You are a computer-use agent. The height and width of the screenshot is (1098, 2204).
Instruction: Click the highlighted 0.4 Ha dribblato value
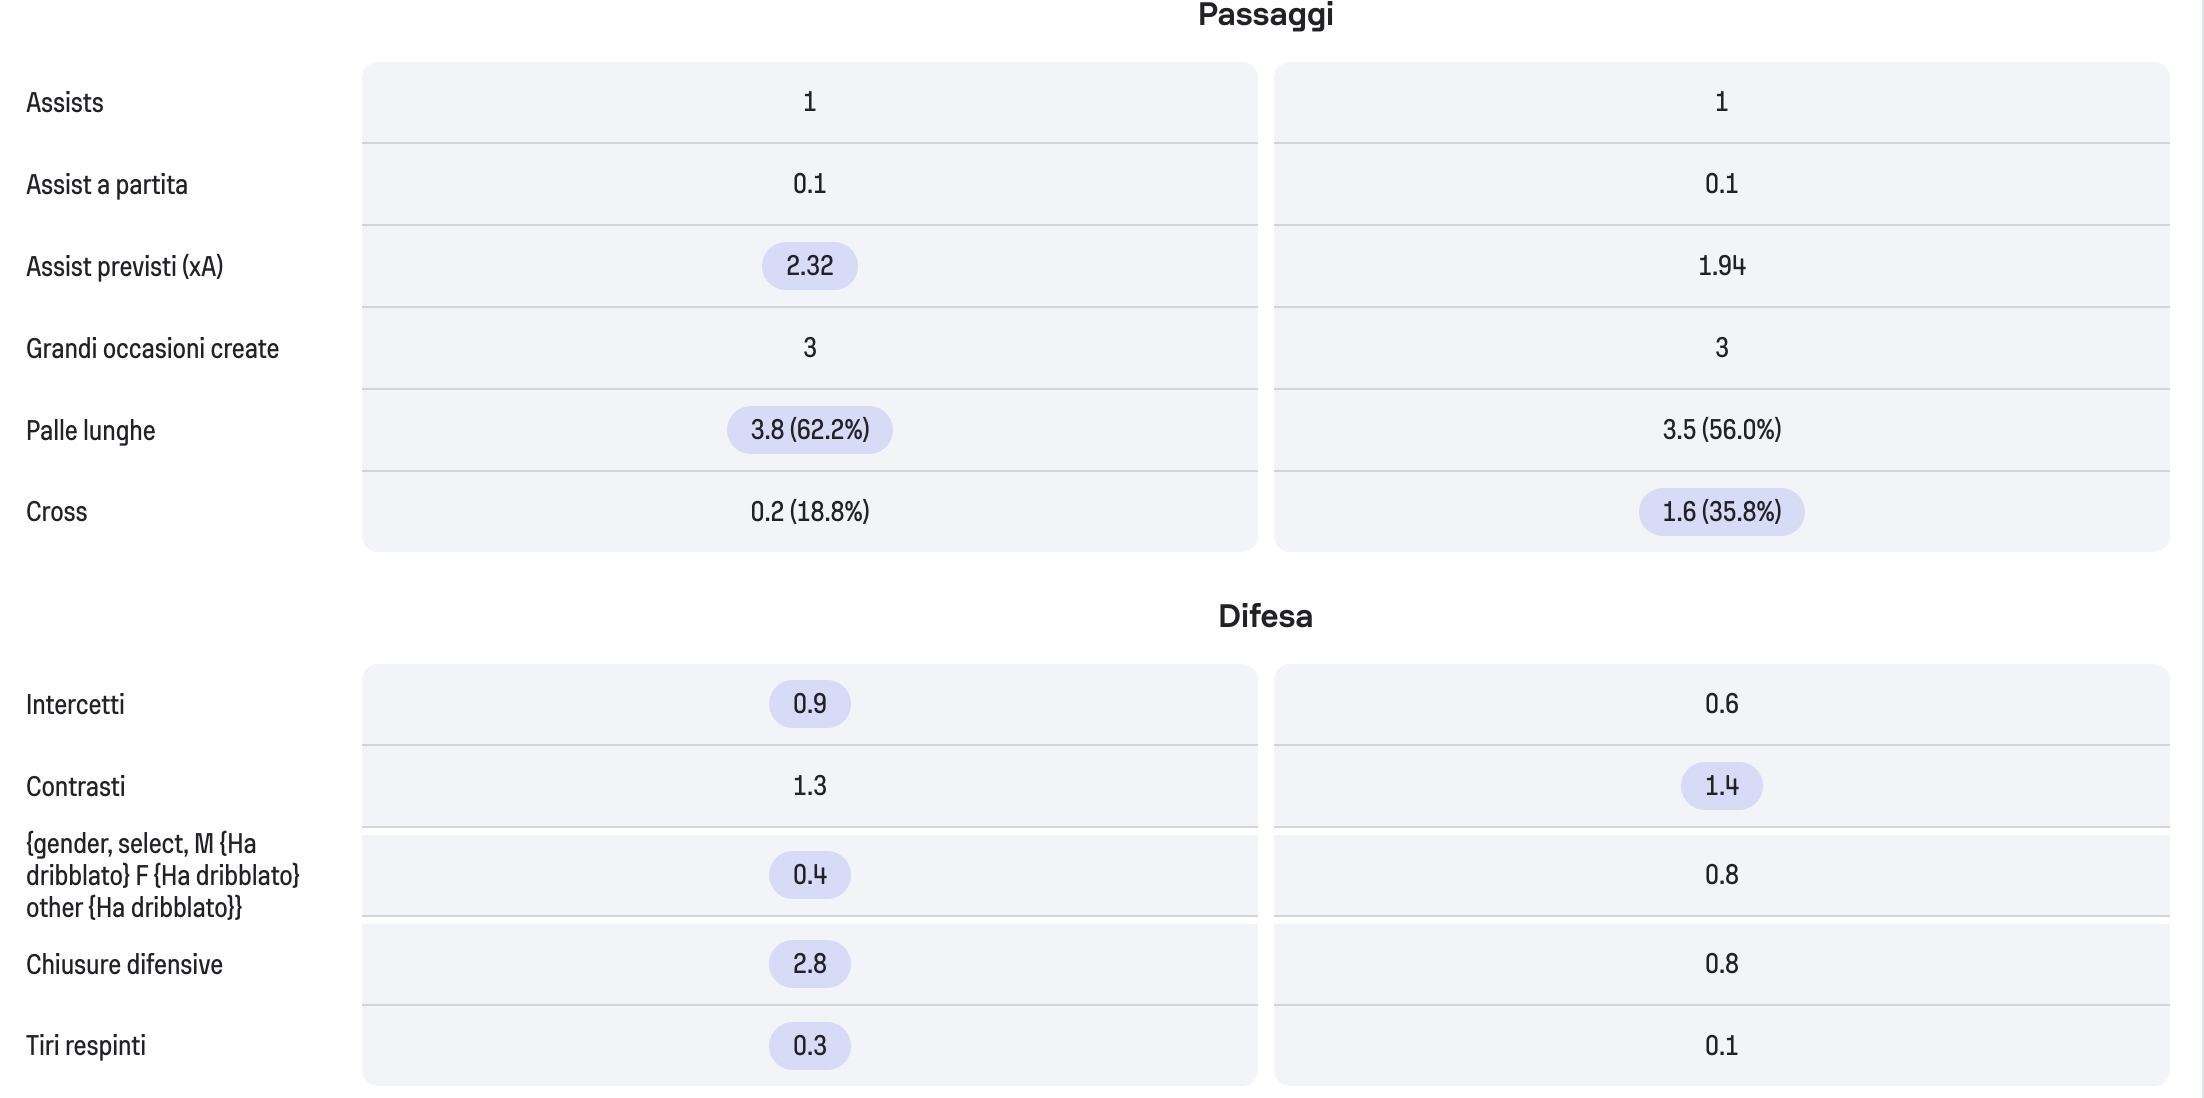(809, 875)
